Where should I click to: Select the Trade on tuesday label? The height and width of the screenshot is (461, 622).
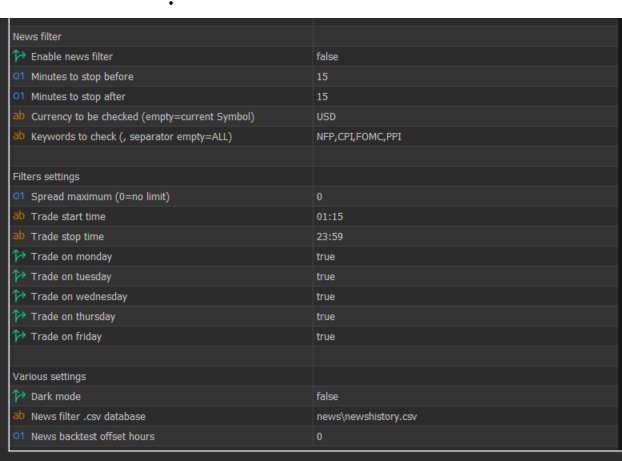click(x=71, y=277)
